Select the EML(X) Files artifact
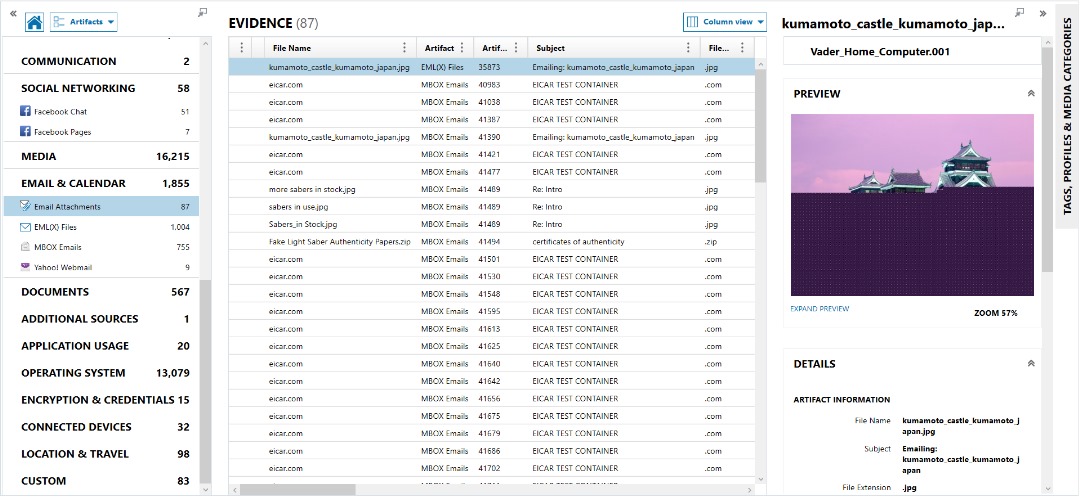The width and height of the screenshot is (1080, 499). click(101, 227)
